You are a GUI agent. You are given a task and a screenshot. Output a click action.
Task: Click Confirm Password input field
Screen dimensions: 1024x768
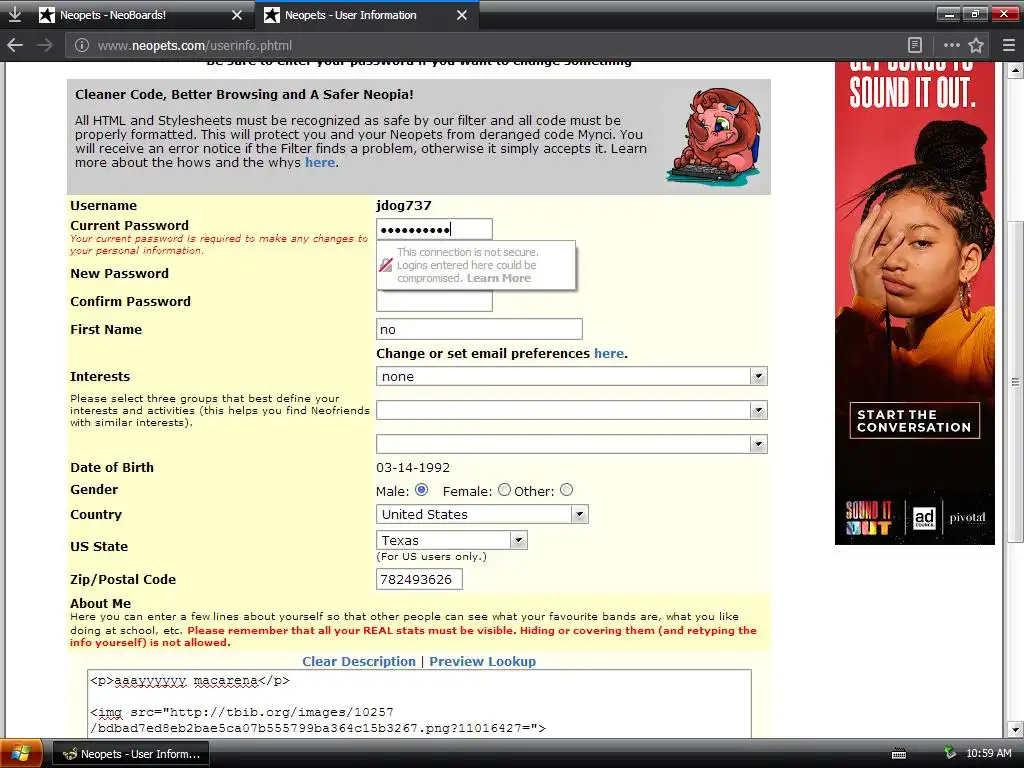(434, 301)
